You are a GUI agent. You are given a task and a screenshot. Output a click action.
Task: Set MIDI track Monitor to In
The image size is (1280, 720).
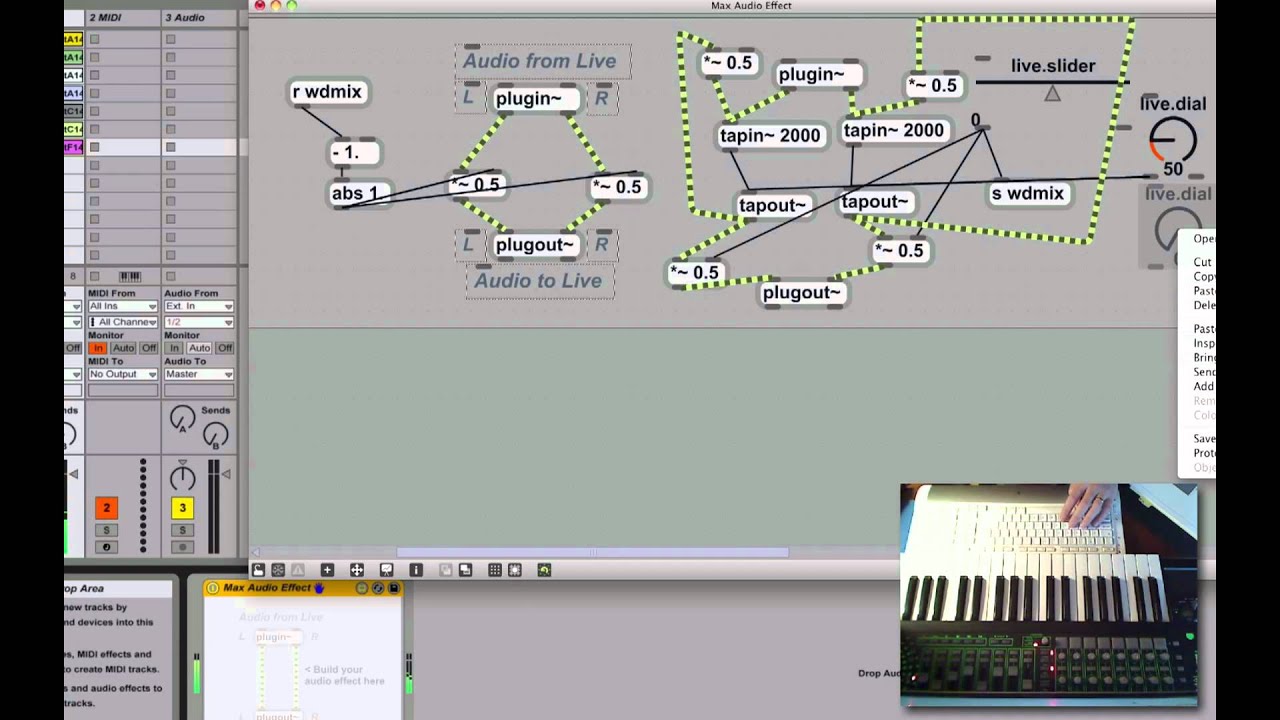pos(98,348)
